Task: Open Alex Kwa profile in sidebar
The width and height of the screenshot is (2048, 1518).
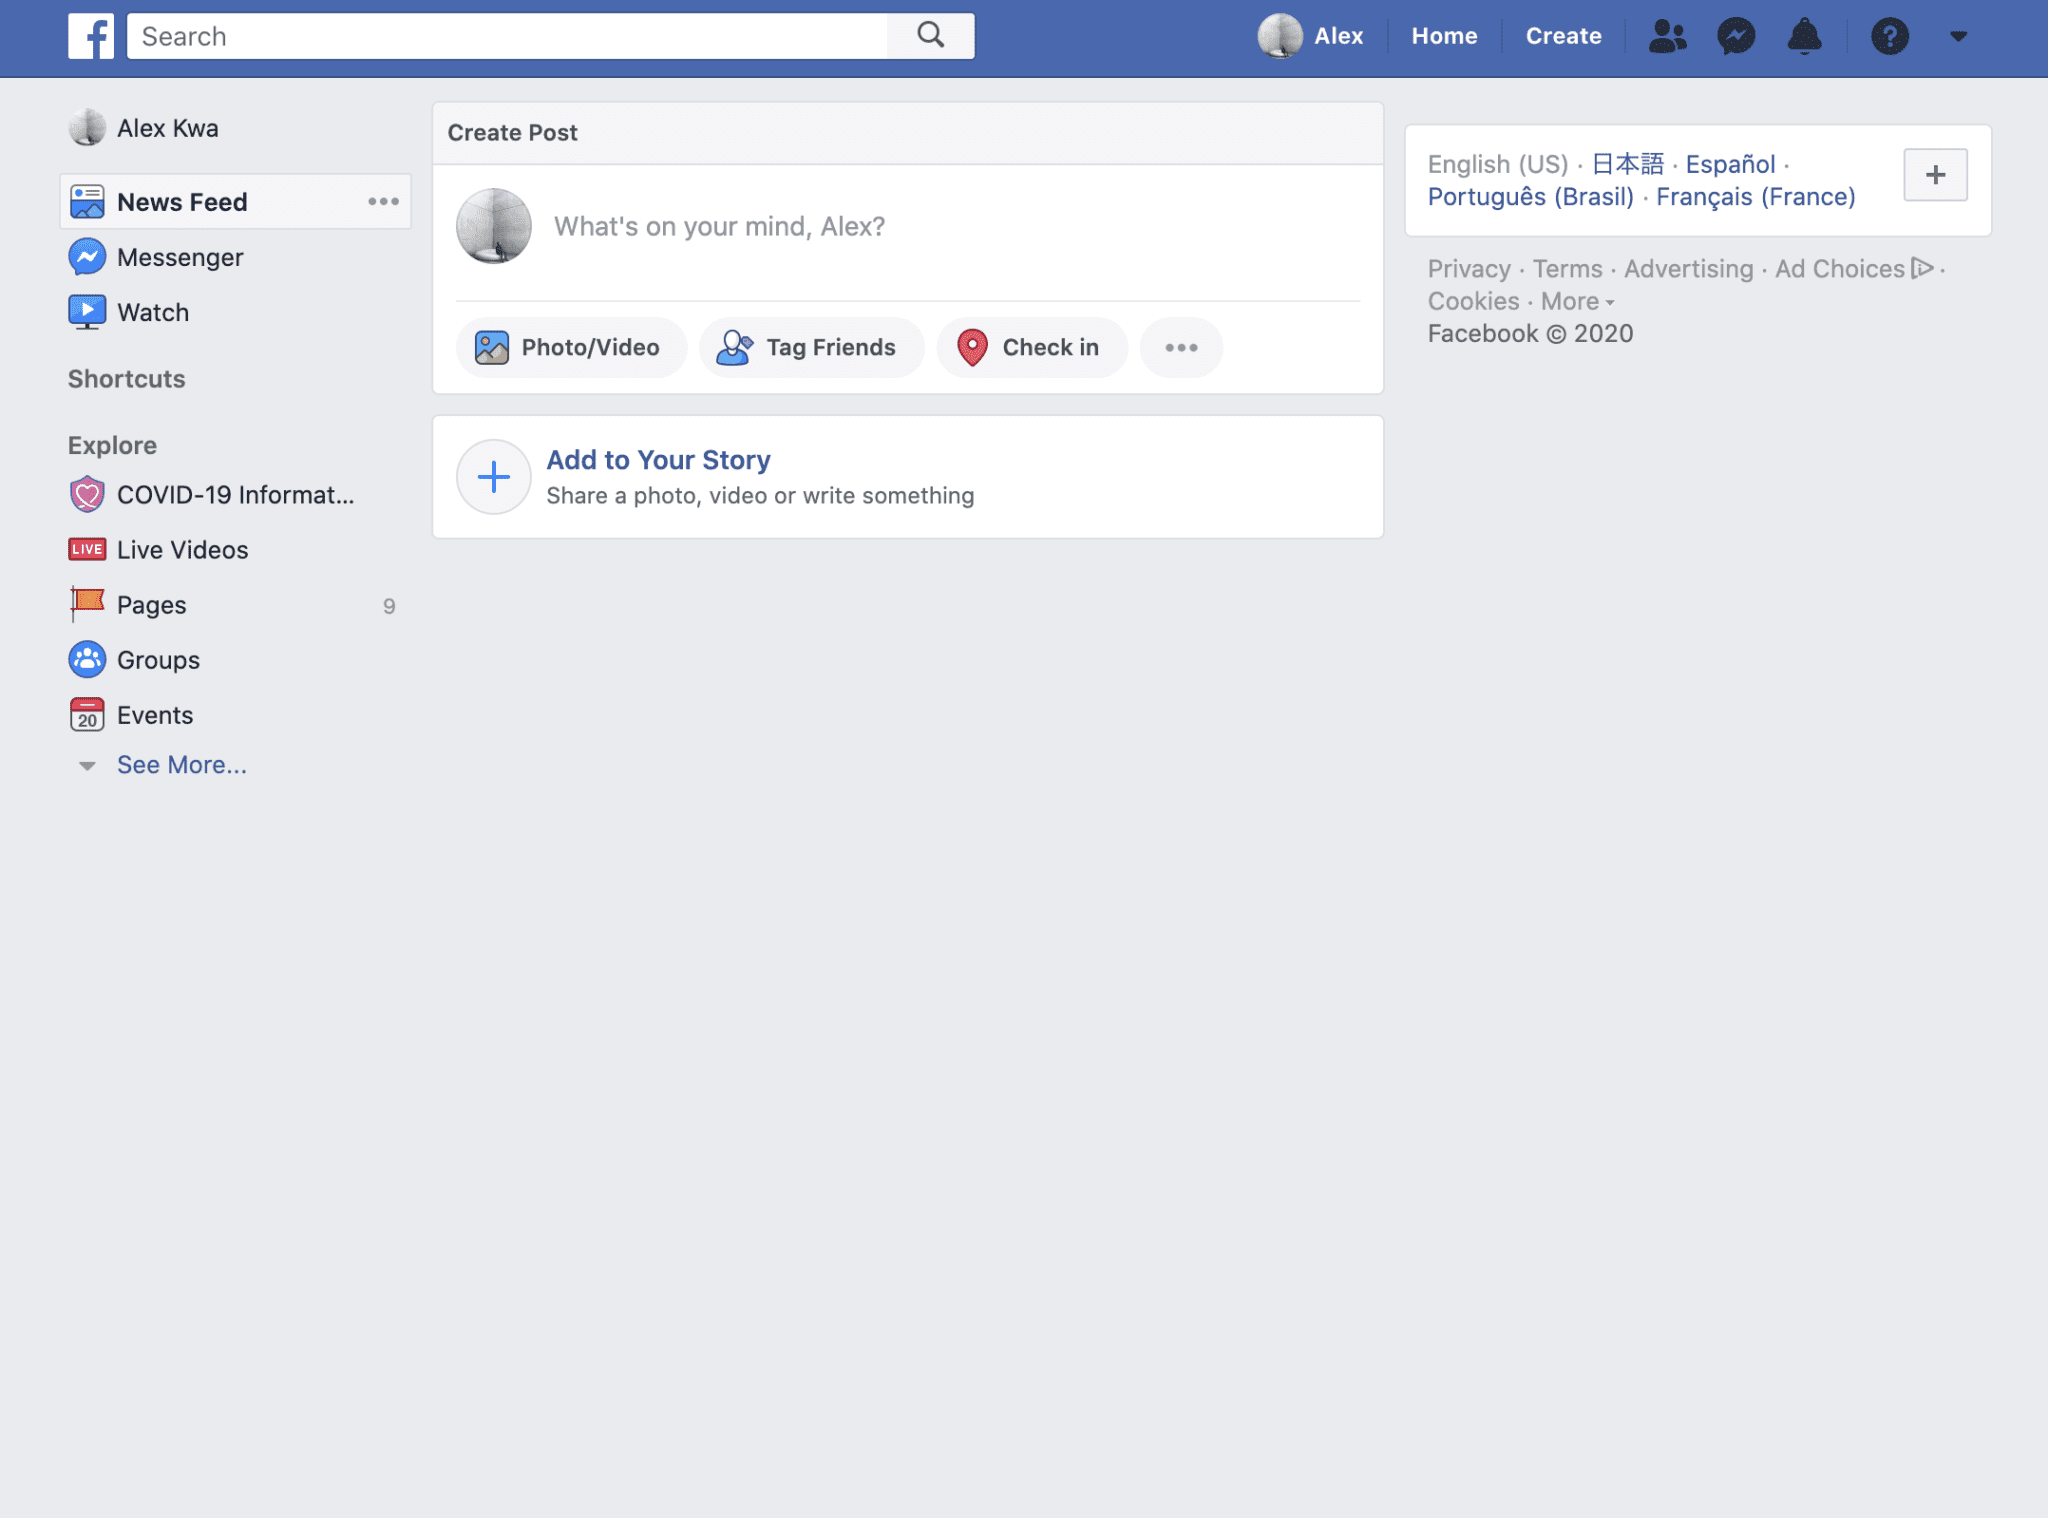Action: click(x=167, y=128)
